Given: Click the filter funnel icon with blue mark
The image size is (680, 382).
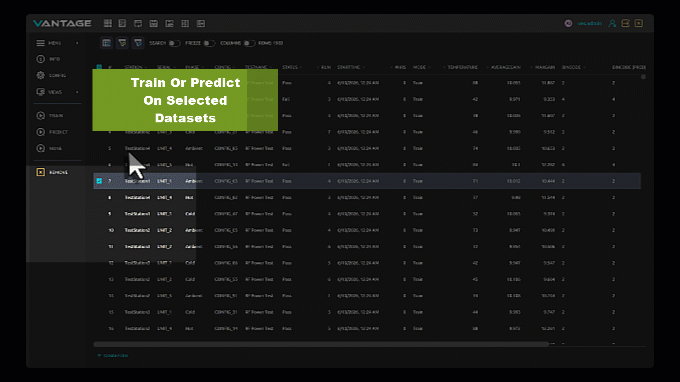Looking at the screenshot, I should [x=138, y=43].
